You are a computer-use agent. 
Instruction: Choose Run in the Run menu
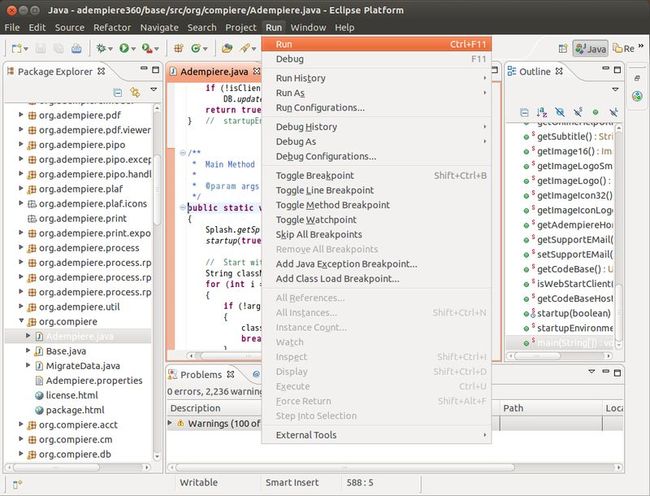tap(376, 44)
